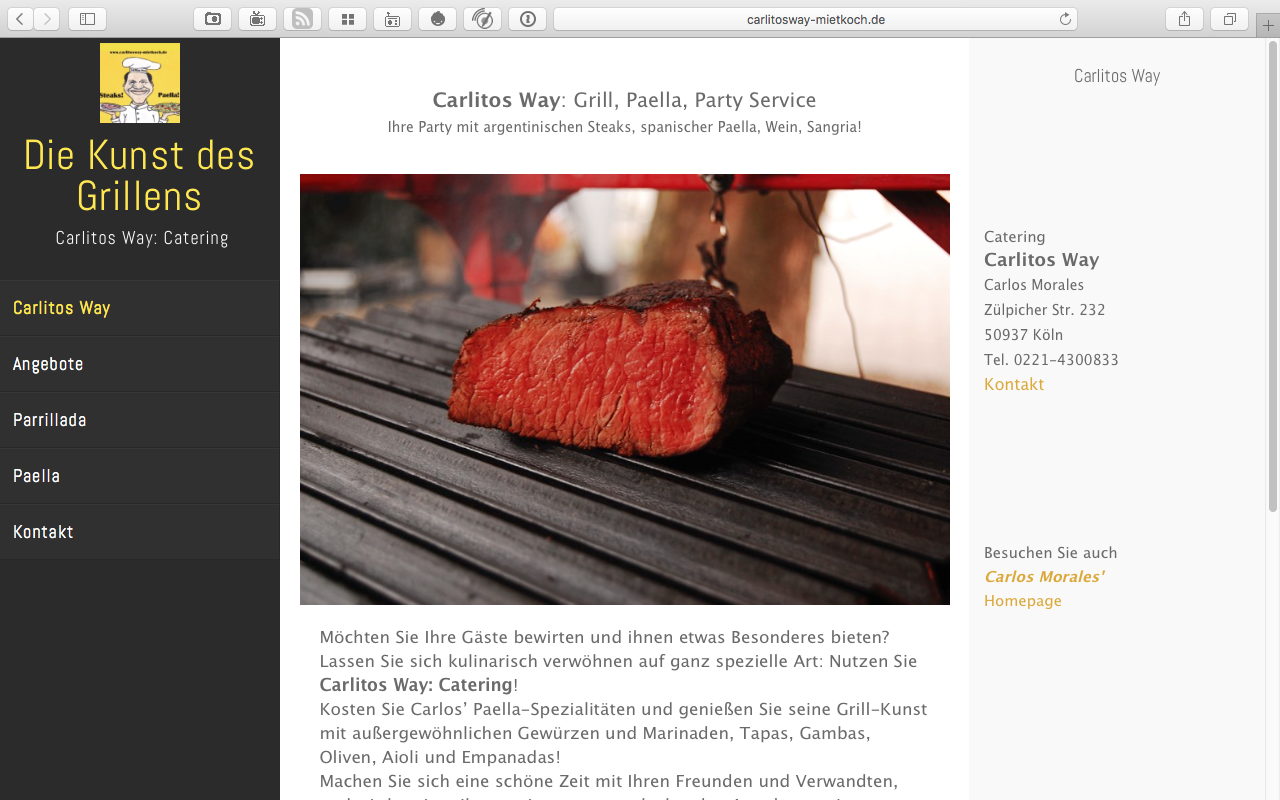This screenshot has height=800, width=1280.
Task: Reload the page with refresh arrow
Action: coord(1065,19)
